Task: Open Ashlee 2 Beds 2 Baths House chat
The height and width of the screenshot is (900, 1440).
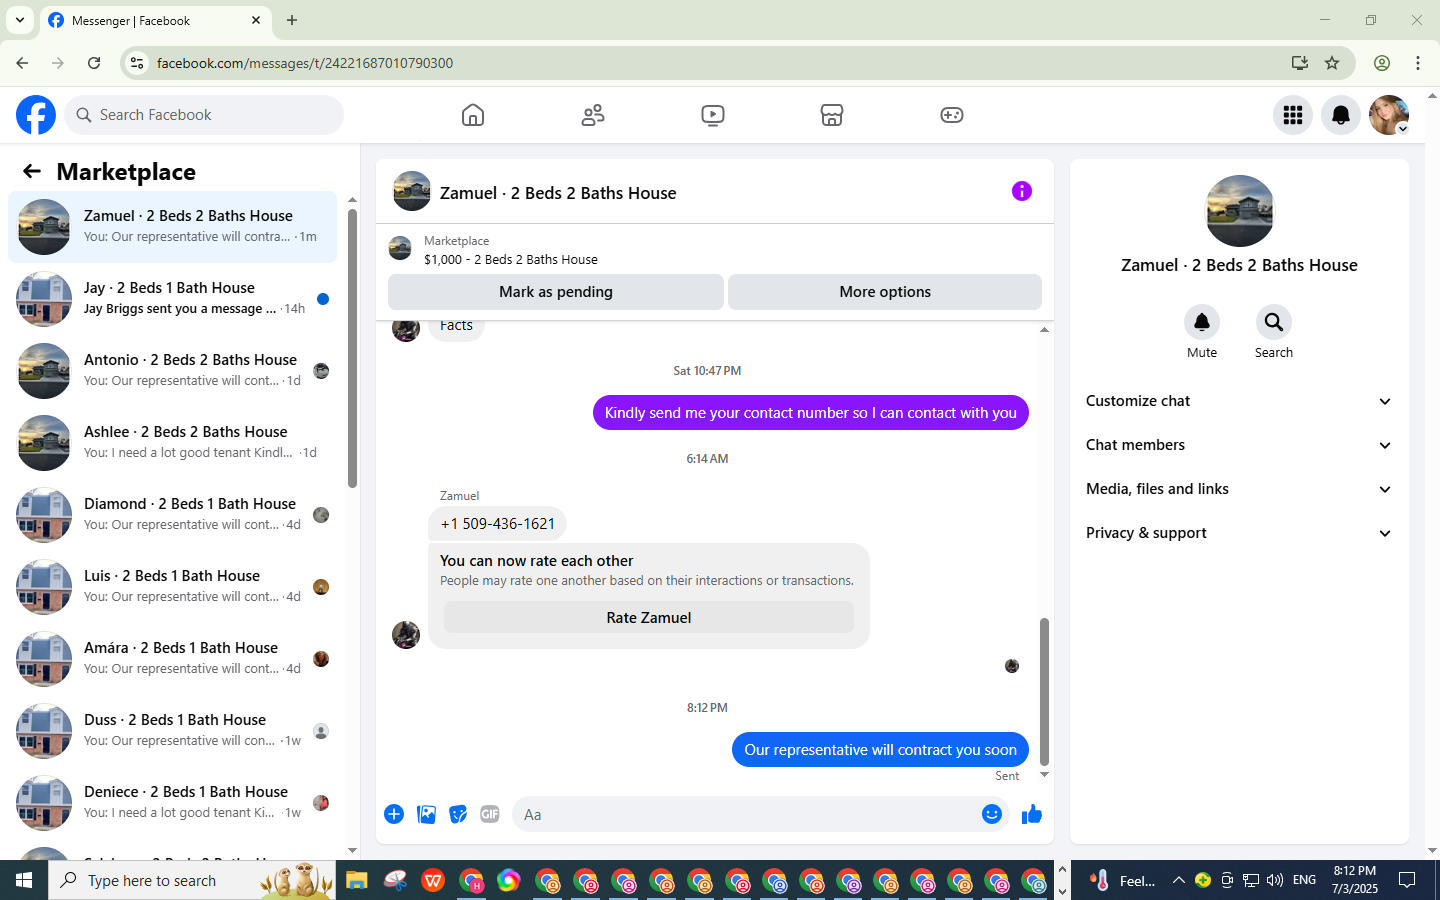Action: (172, 443)
